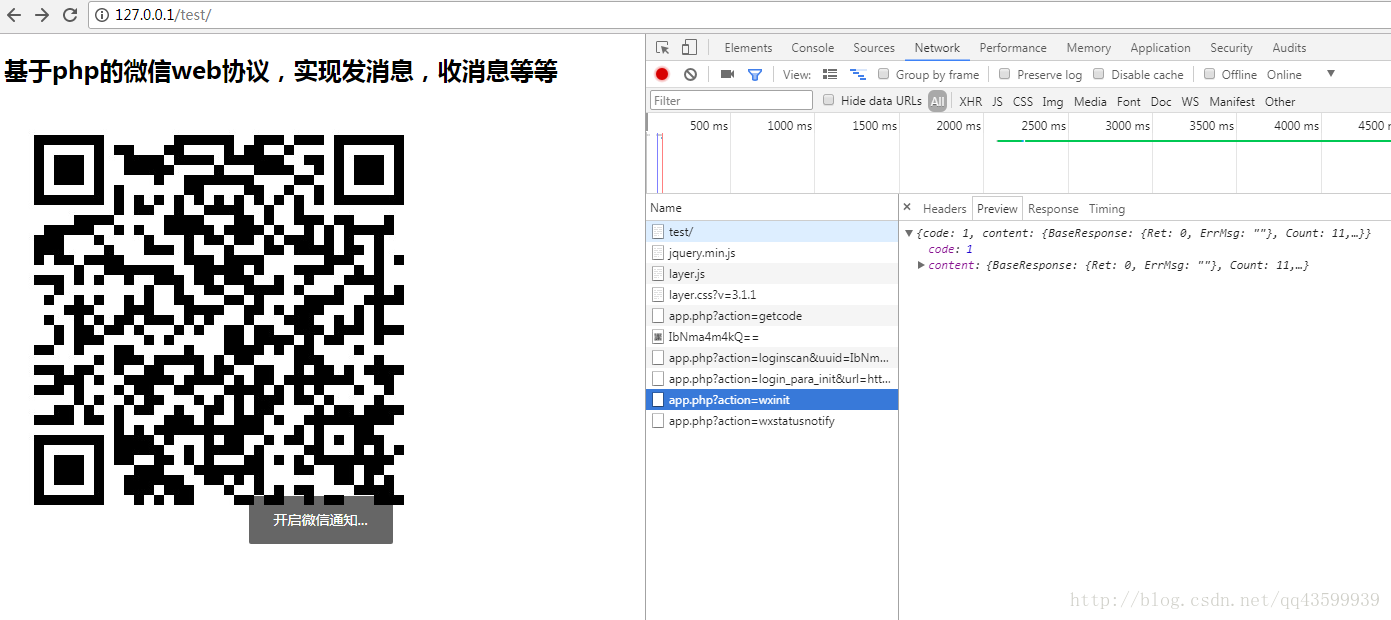Image resolution: width=1391 pixels, height=620 pixels.
Task: Collapse the root JSON object in Preview
Action: [x=909, y=233]
